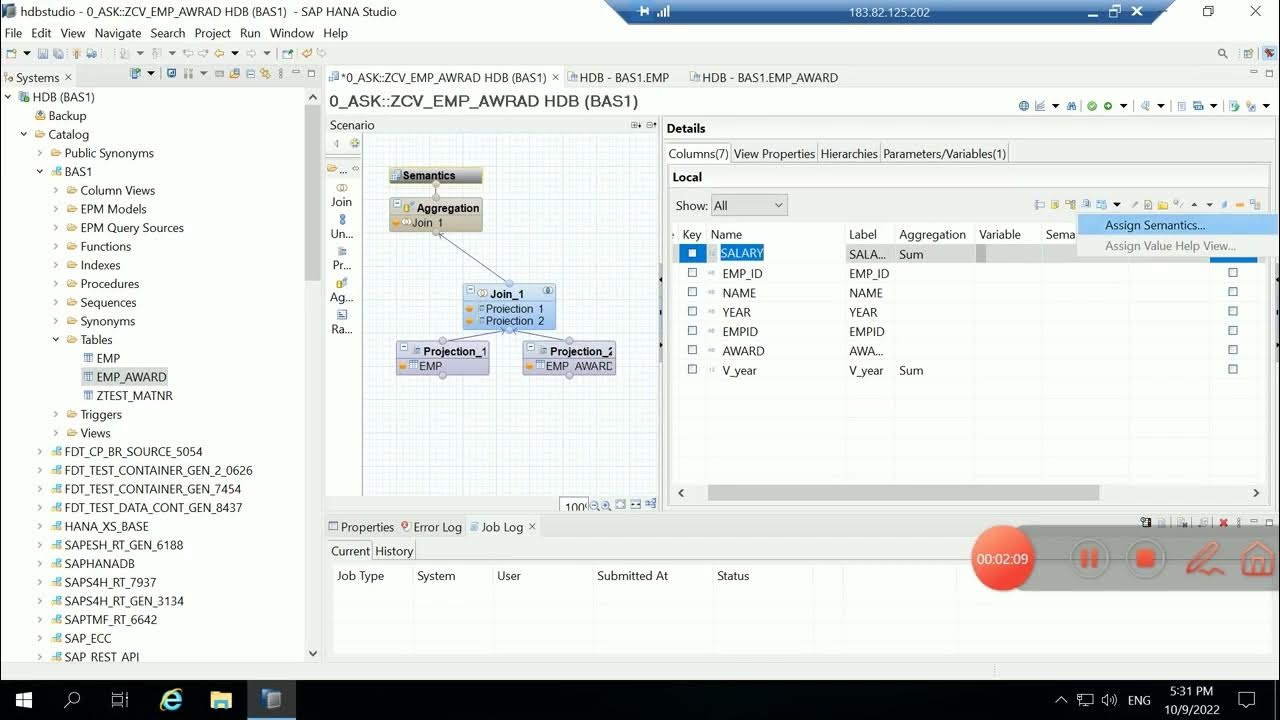Select the Rank node in the palette
This screenshot has width=1280, height=720.
pyautogui.click(x=342, y=322)
